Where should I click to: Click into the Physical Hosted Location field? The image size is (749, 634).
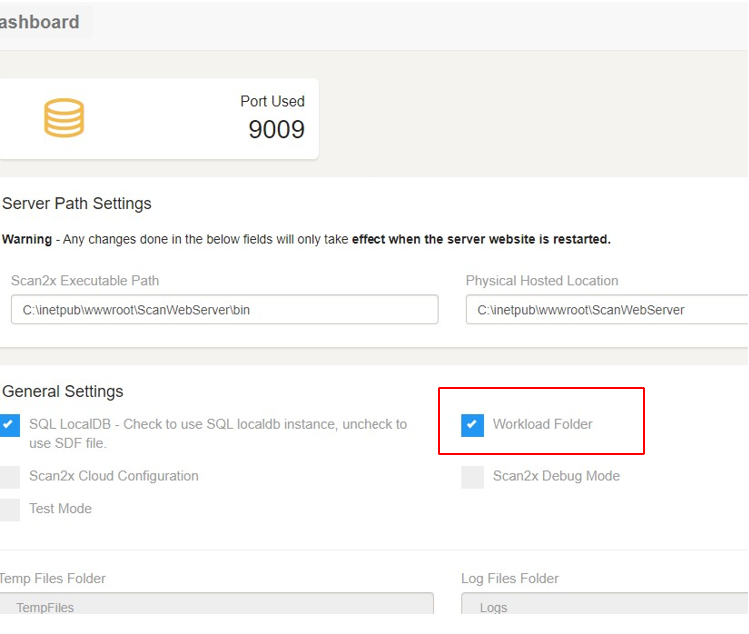coord(606,310)
